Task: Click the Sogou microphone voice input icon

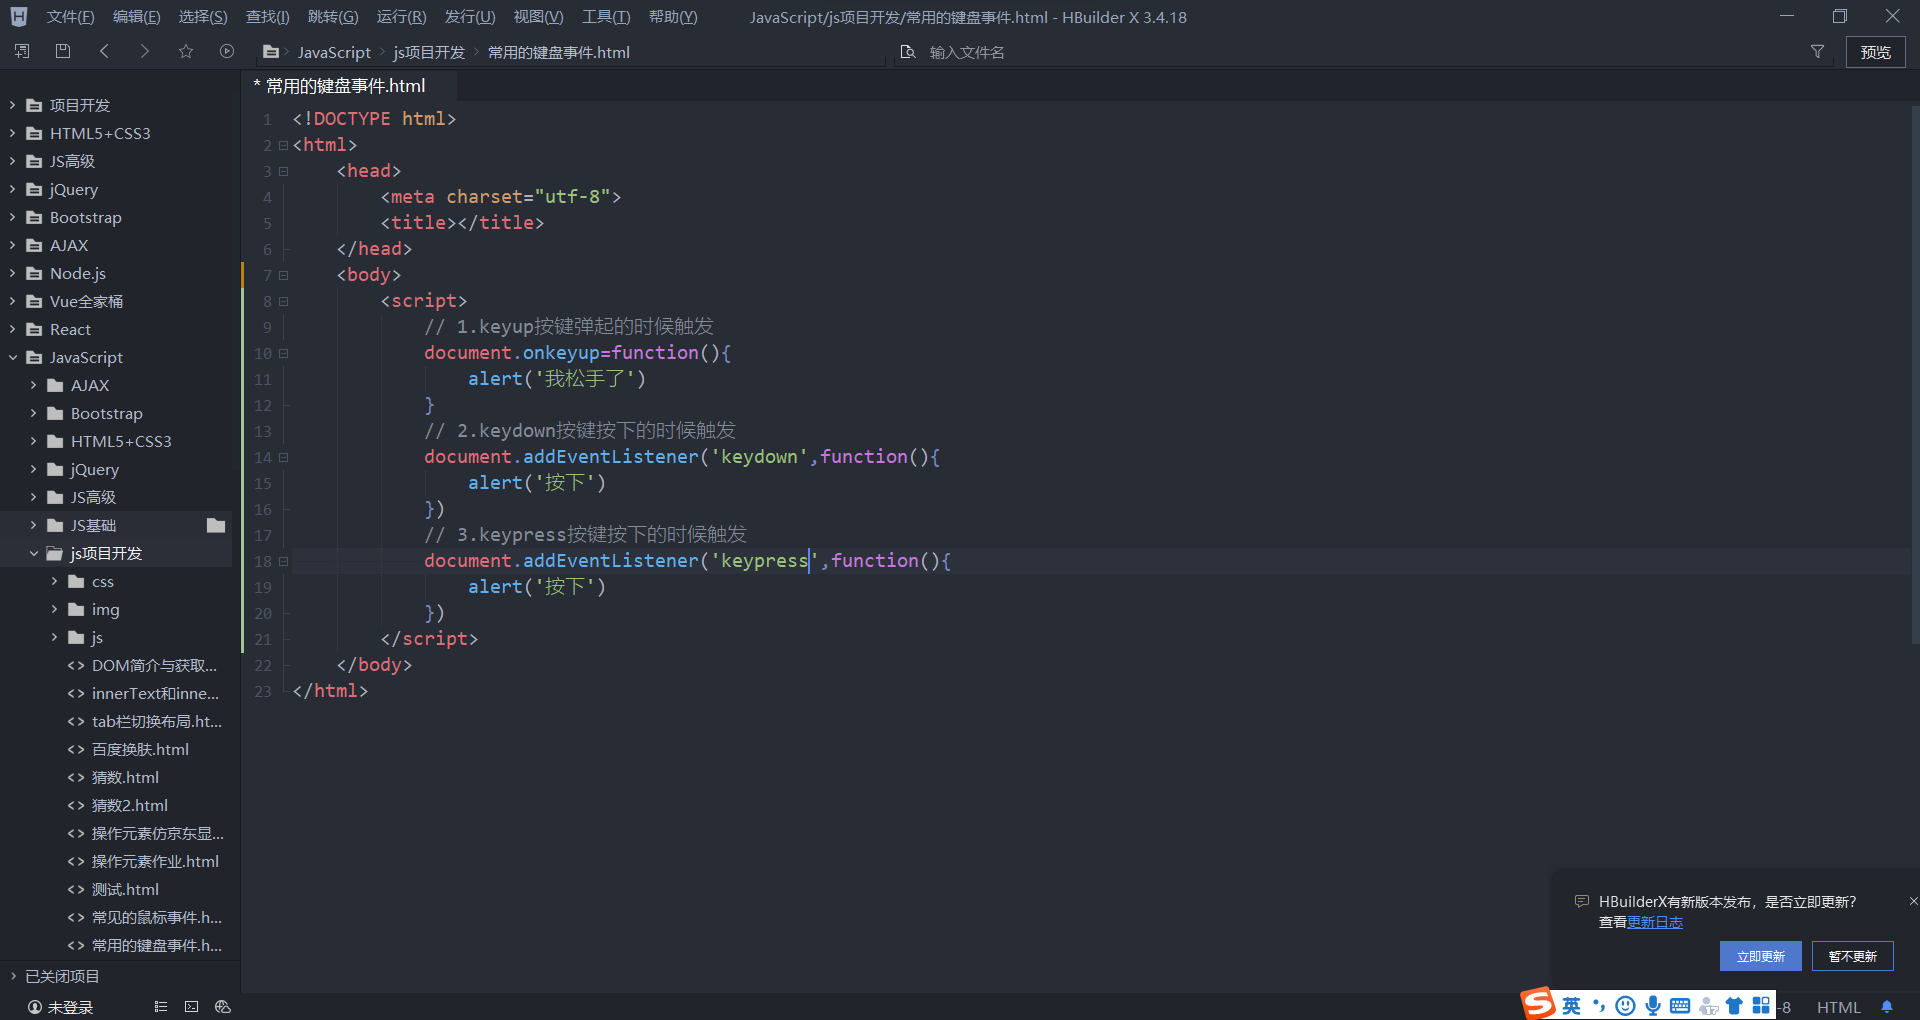Action: (1652, 1006)
